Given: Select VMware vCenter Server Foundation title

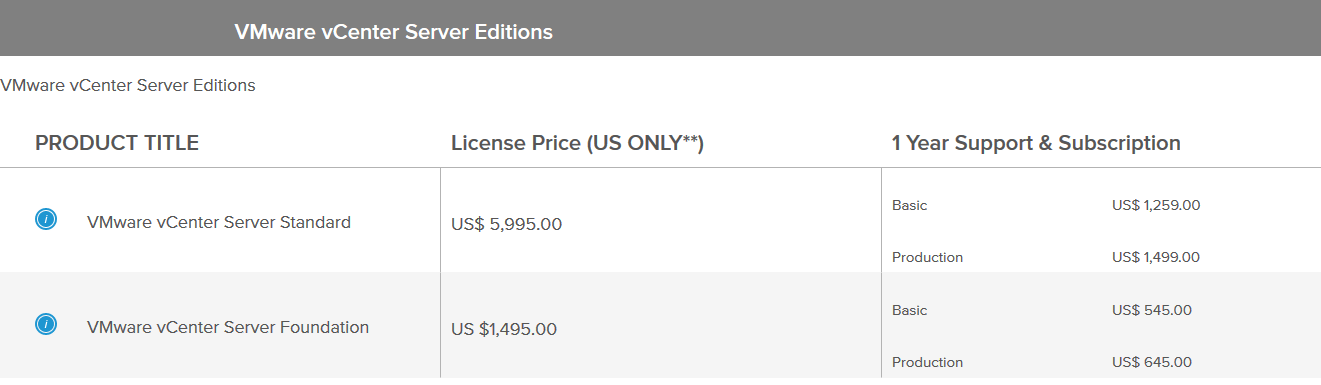Looking at the screenshot, I should (x=228, y=327).
